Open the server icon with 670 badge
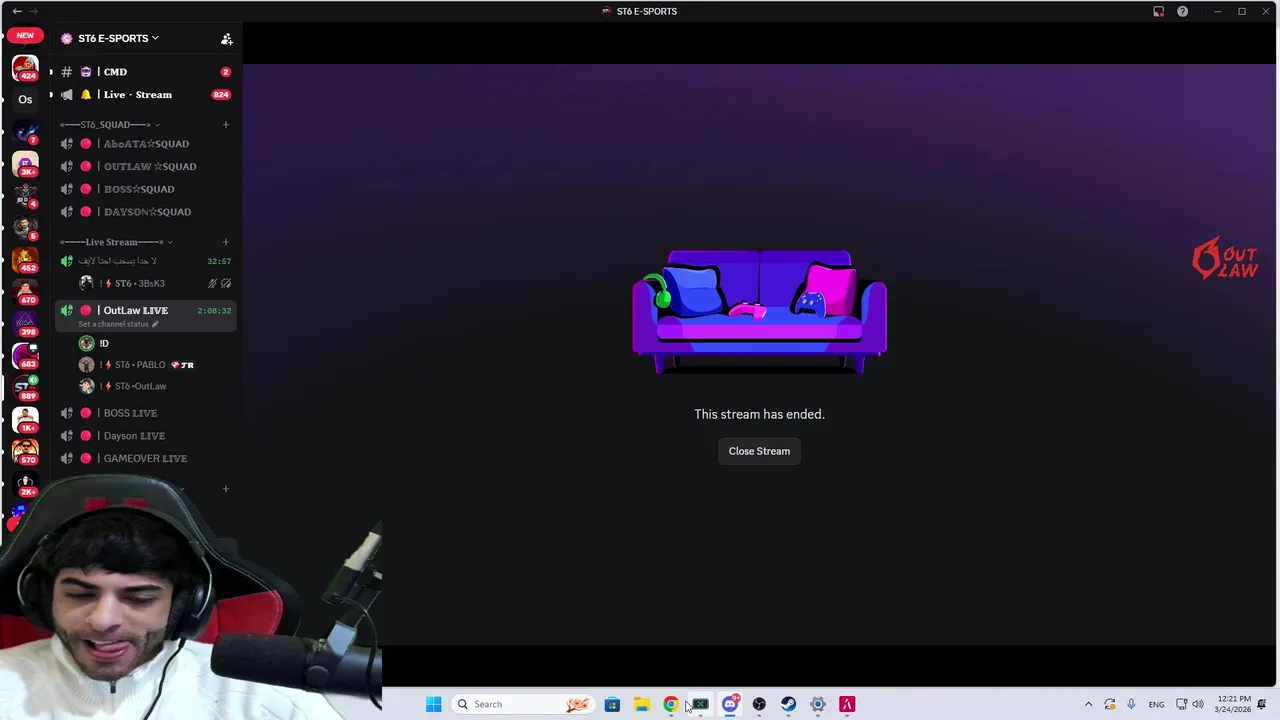The height and width of the screenshot is (720, 1280). (x=25, y=291)
